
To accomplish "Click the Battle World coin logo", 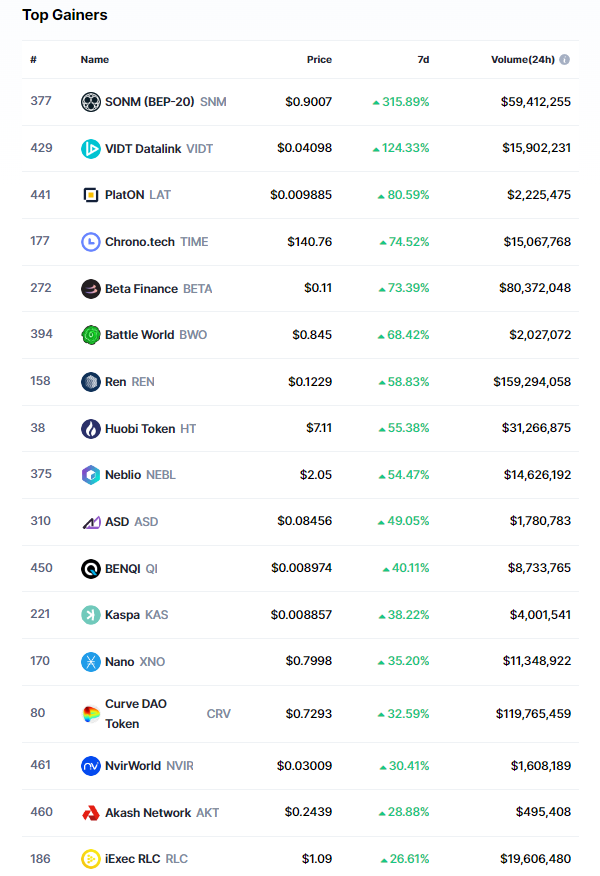I will click(91, 335).
